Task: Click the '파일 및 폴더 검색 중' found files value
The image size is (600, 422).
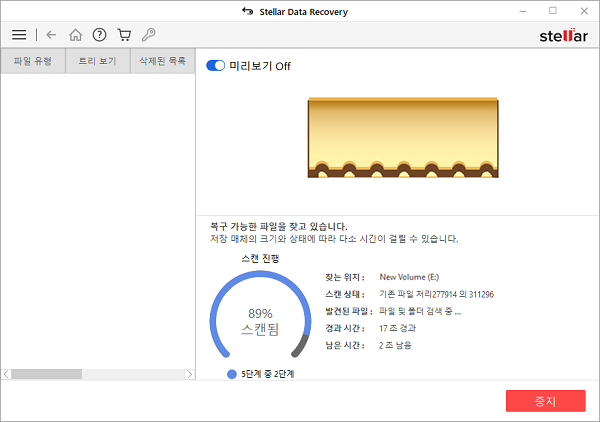Action: tap(420, 311)
